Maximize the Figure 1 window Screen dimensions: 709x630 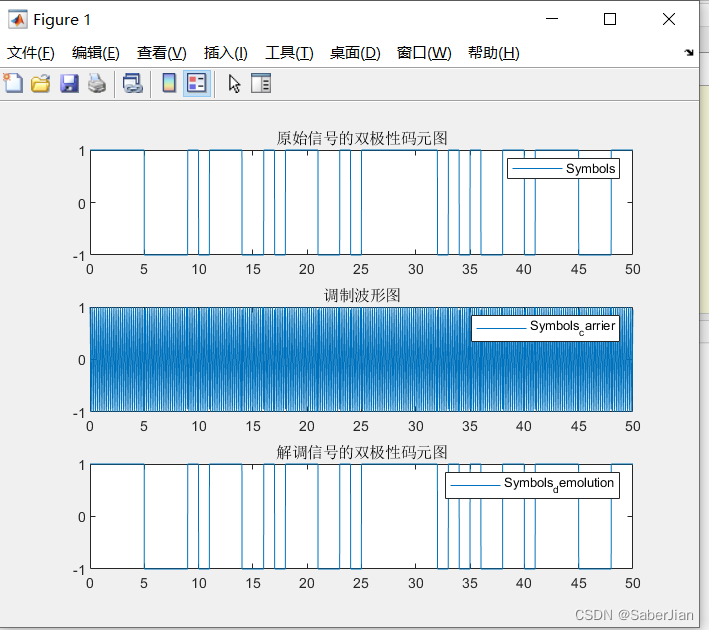coord(610,19)
